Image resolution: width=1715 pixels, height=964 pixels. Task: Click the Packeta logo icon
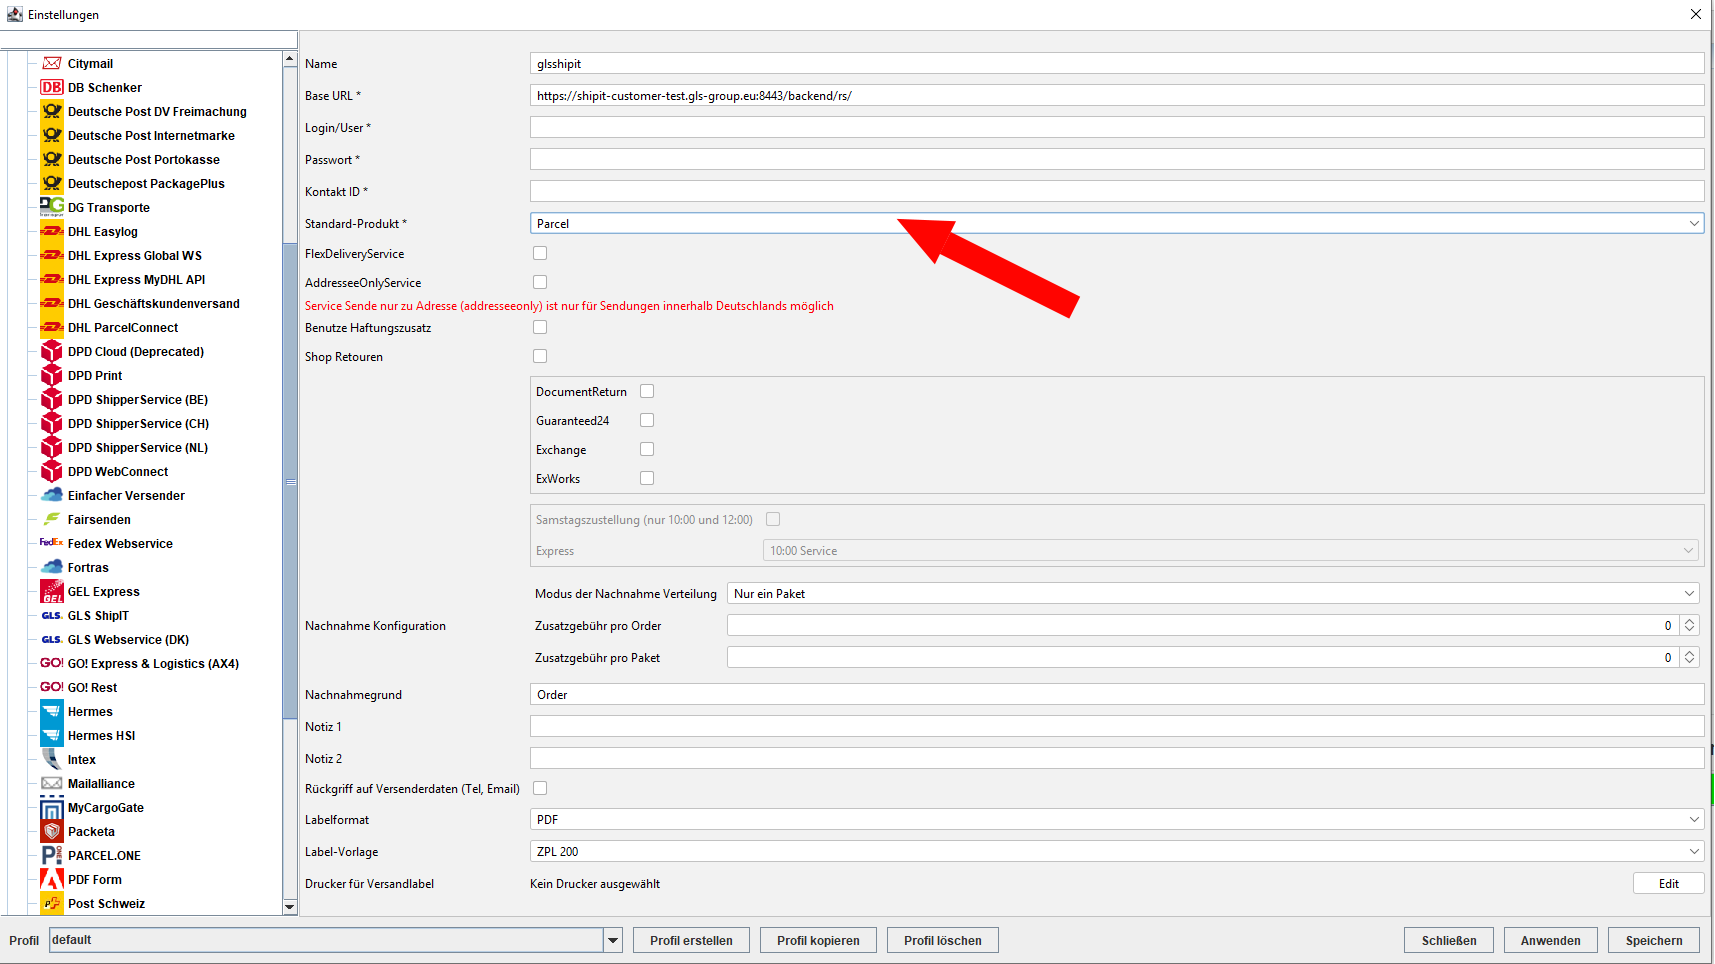click(x=52, y=831)
